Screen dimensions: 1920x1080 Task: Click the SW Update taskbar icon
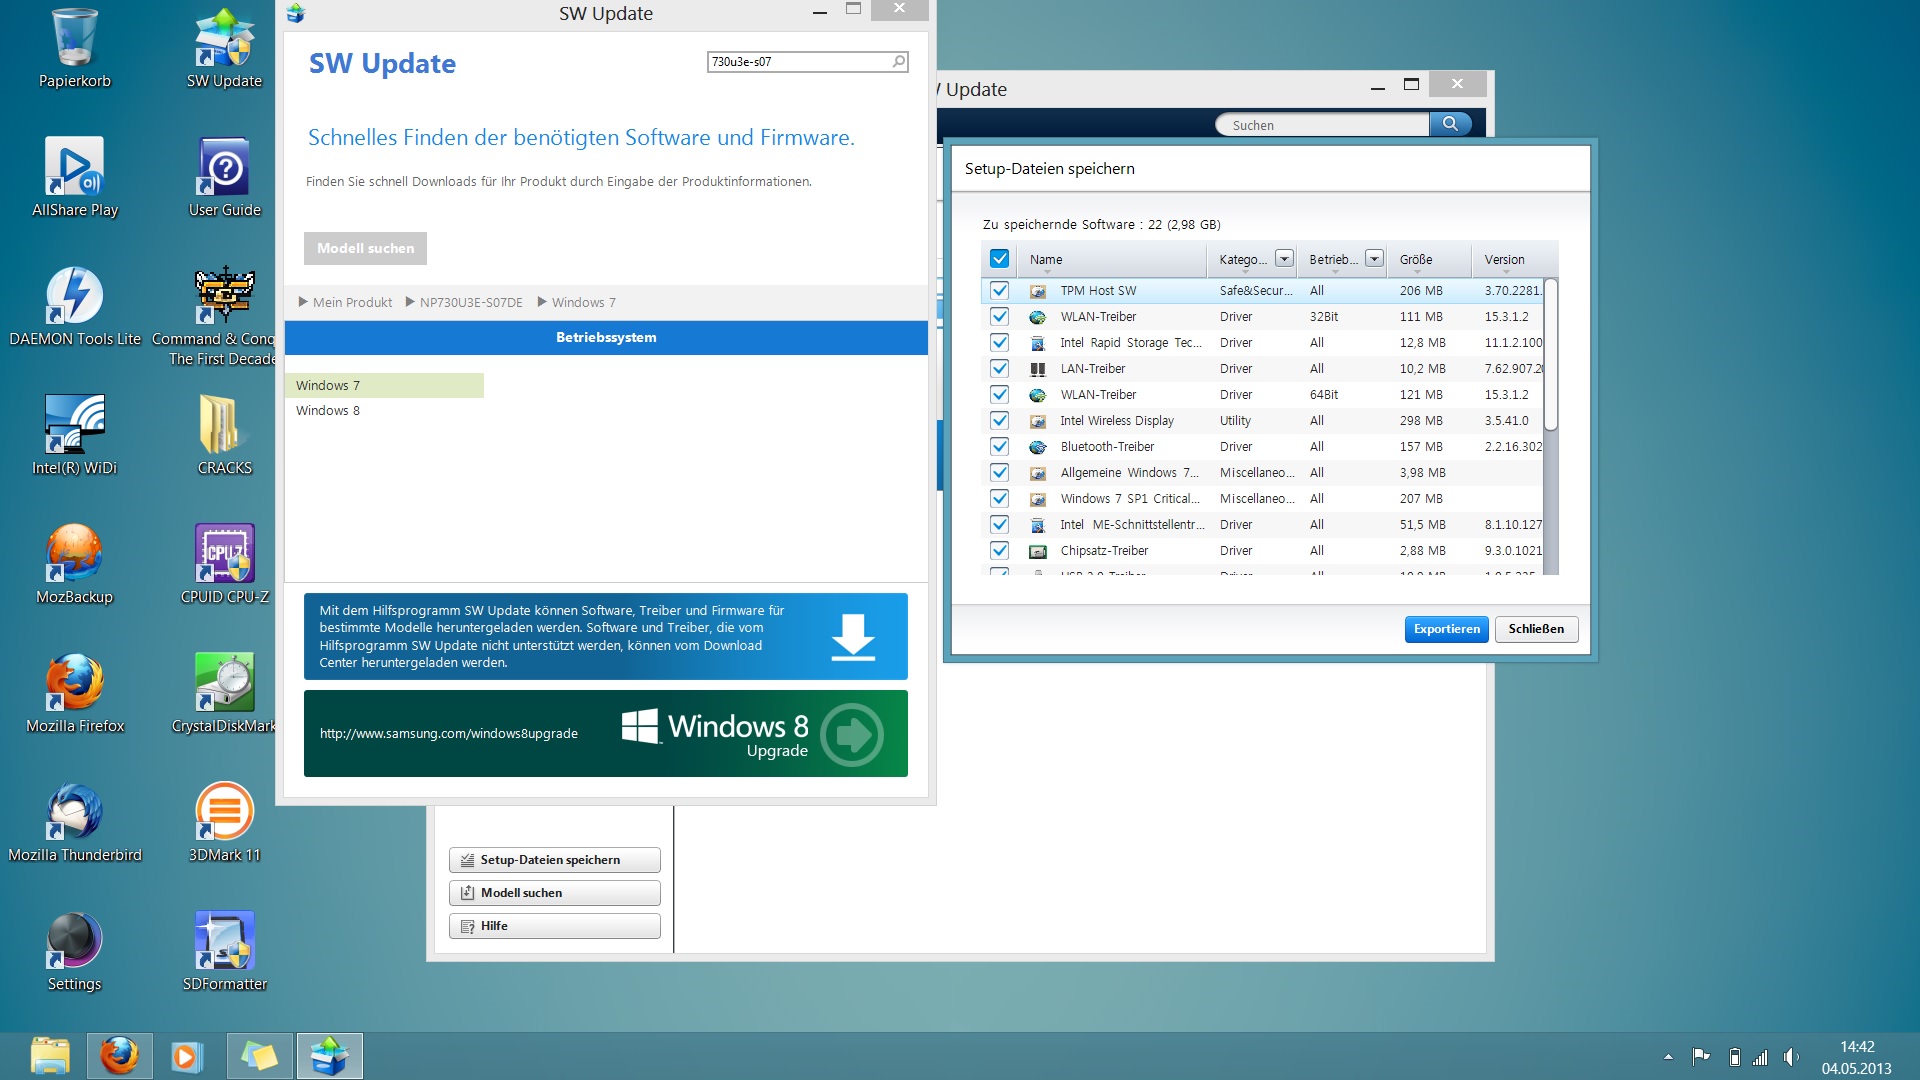coord(329,1056)
